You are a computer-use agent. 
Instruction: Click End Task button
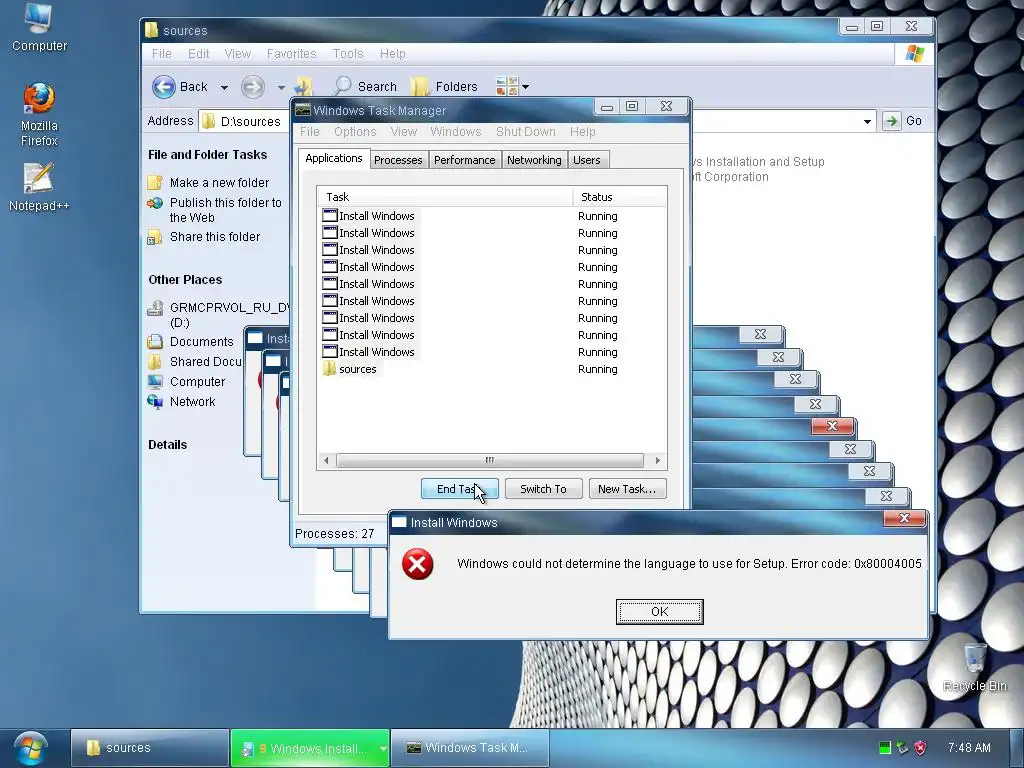pyautogui.click(x=460, y=489)
